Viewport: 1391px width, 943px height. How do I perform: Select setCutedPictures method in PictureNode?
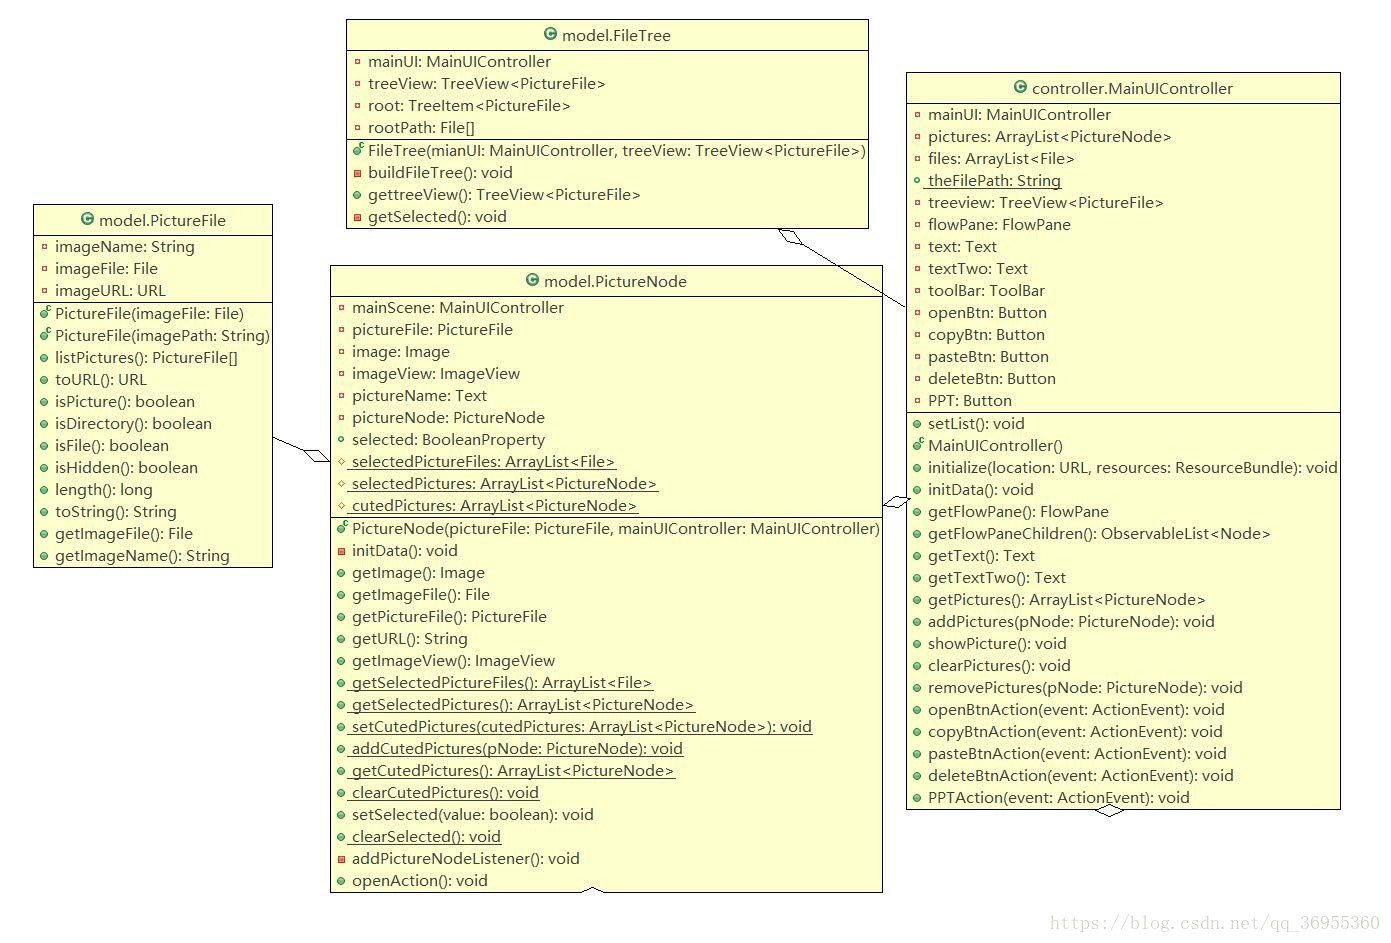click(582, 727)
